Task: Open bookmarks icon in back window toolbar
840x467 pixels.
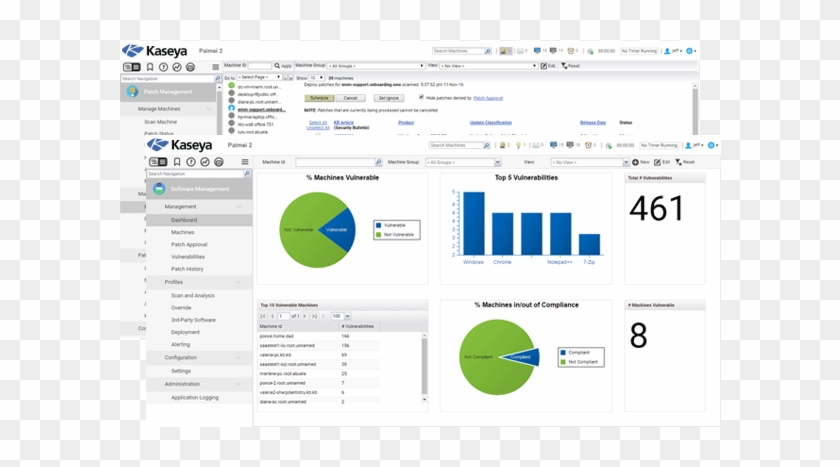Action: 150,67
